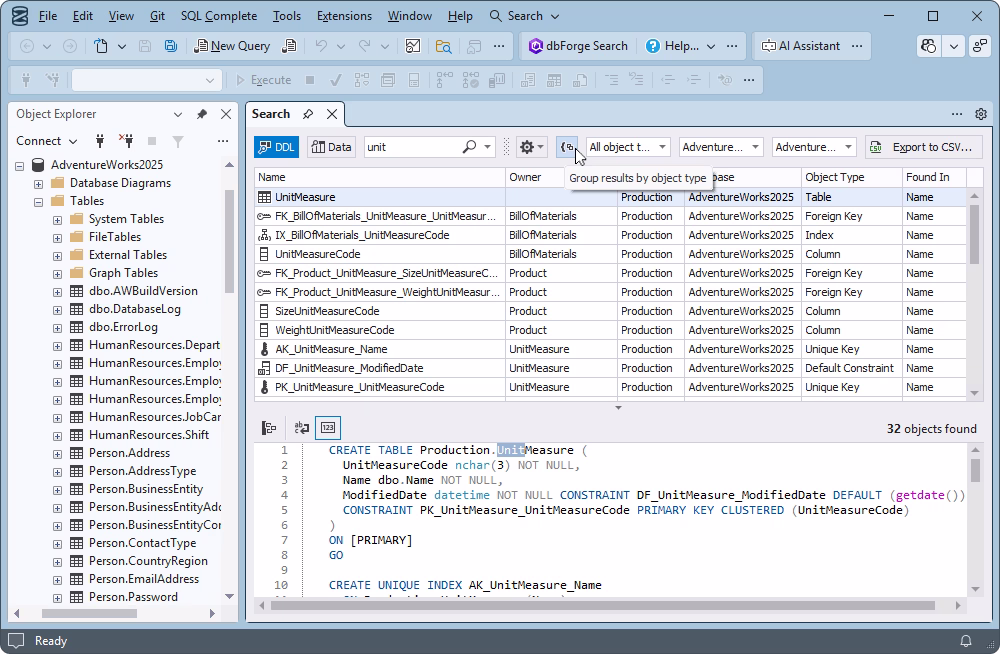Open the All object types dropdown
1000x654 pixels.
tap(626, 146)
